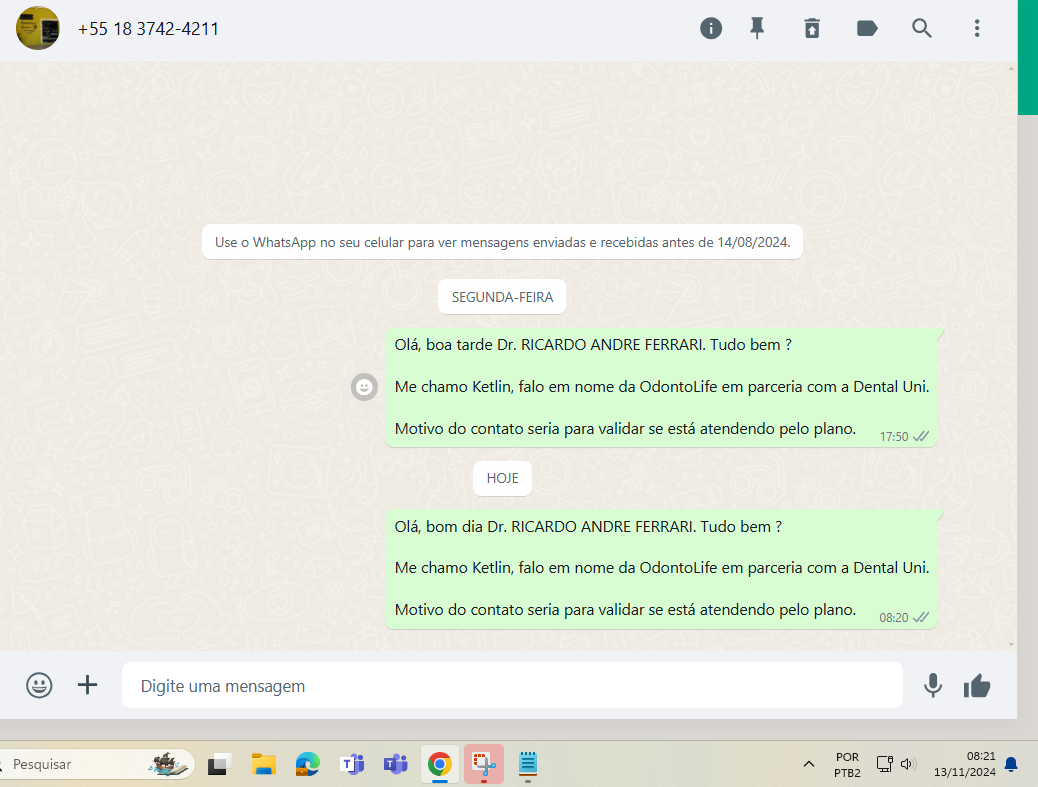1038x787 pixels.
Task: Open the emoji picker in composer
Action: point(39,685)
